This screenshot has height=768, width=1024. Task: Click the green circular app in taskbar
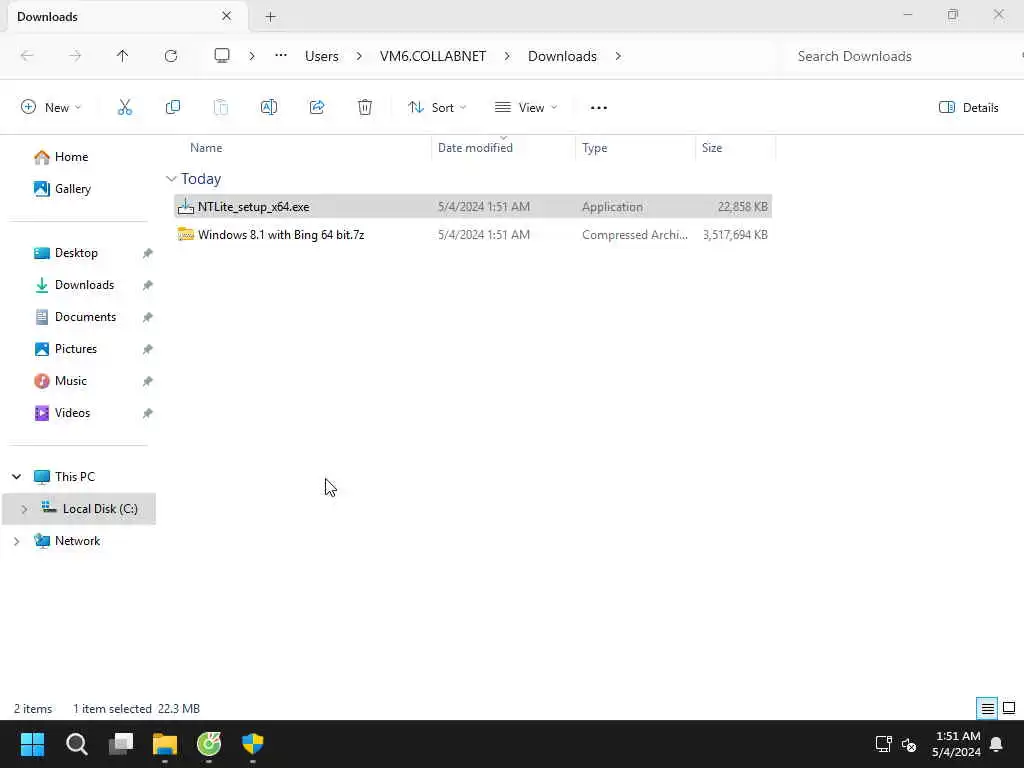point(209,744)
